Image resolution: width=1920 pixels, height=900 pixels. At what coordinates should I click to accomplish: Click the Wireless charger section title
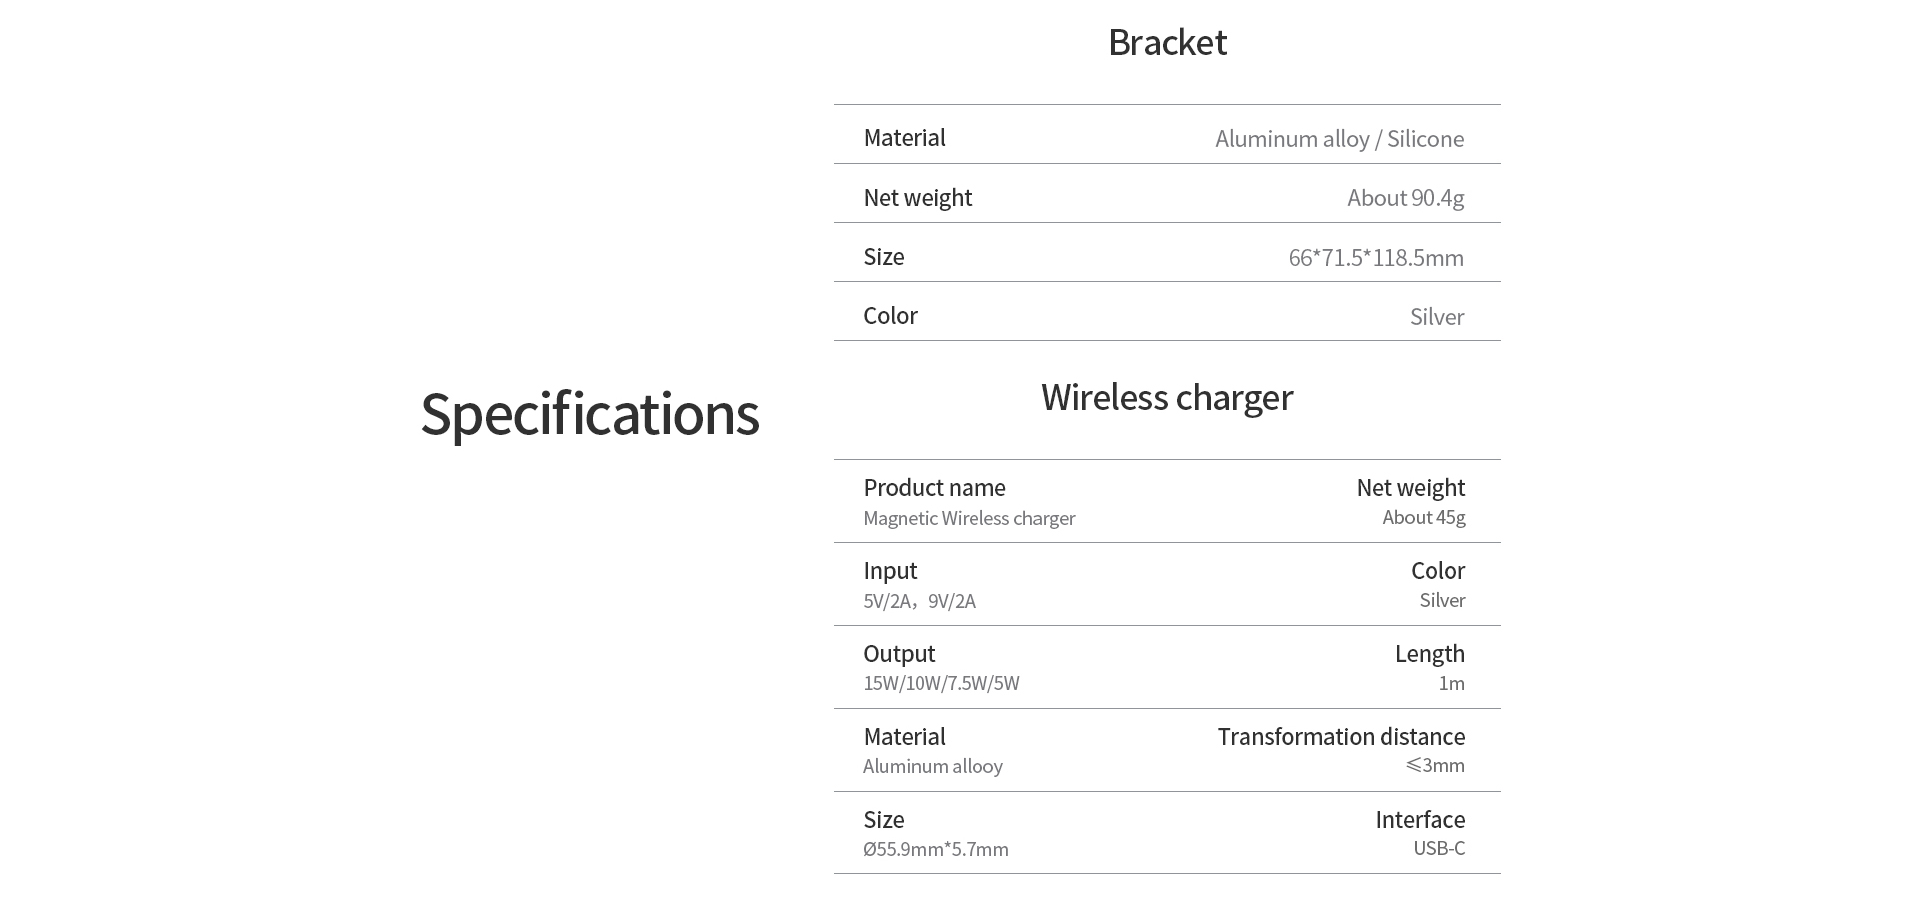click(1167, 398)
